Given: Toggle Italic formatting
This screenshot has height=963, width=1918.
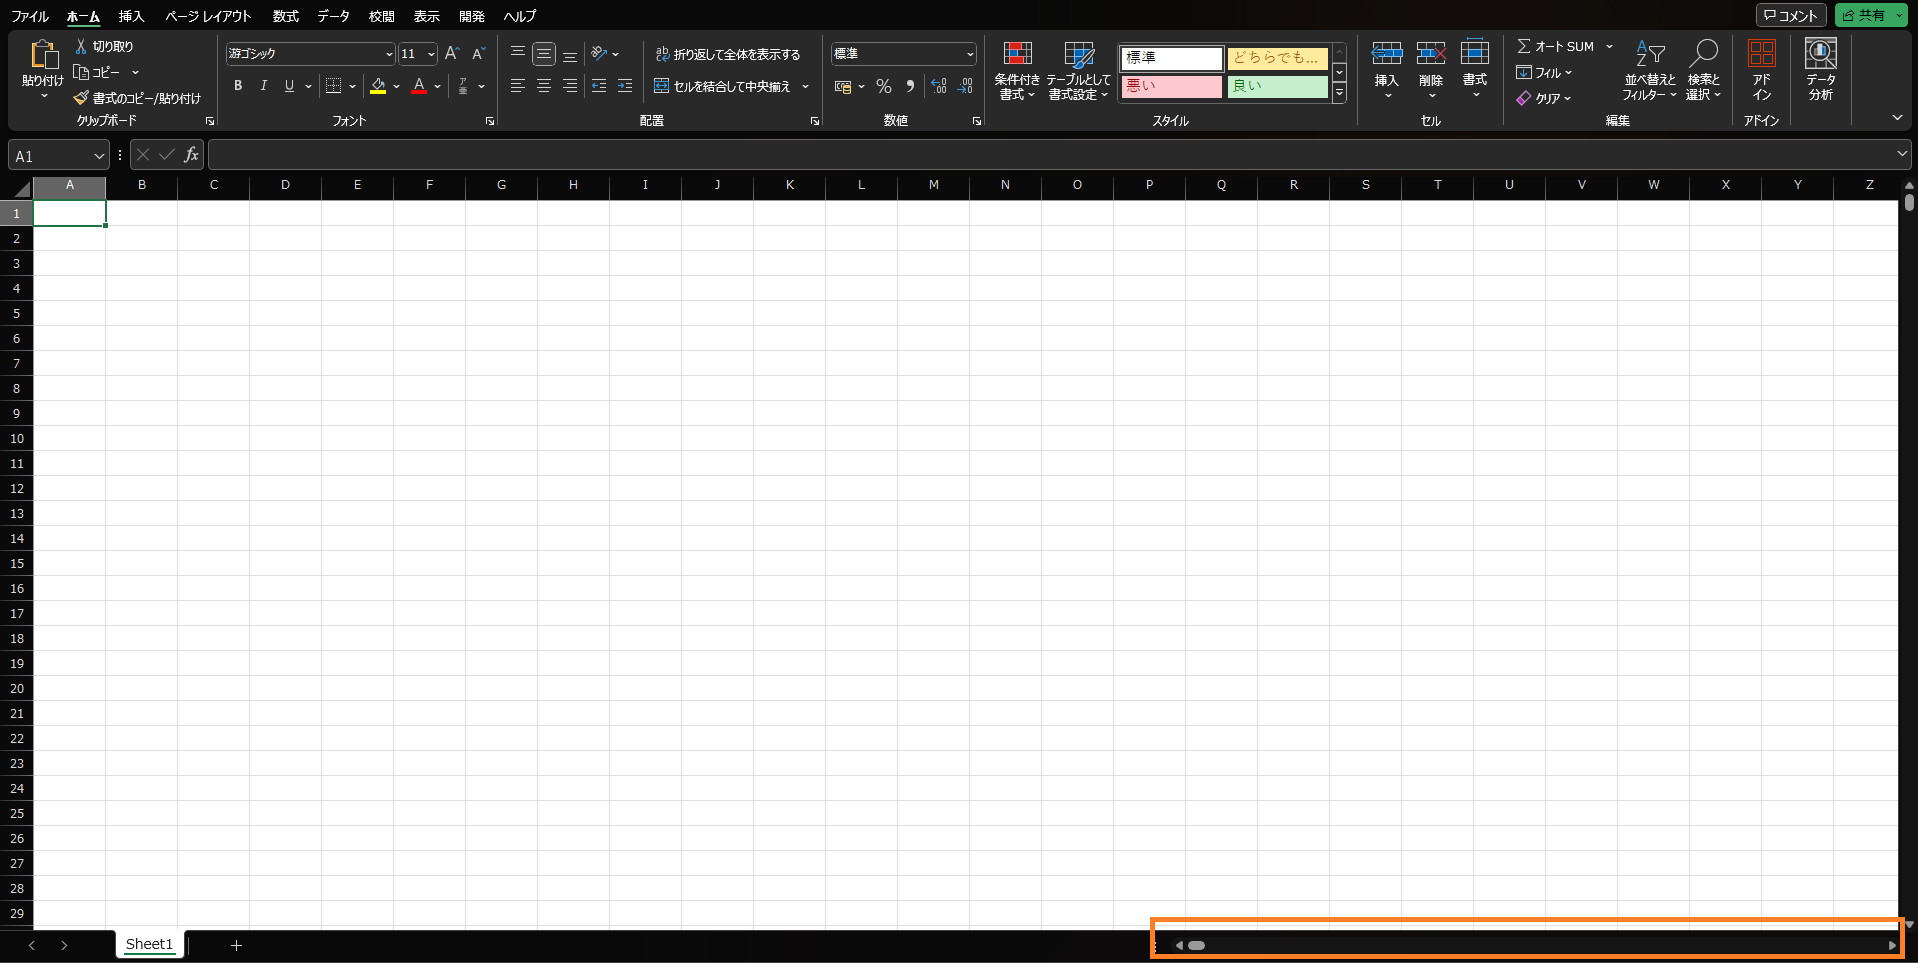Looking at the screenshot, I should click(x=264, y=86).
